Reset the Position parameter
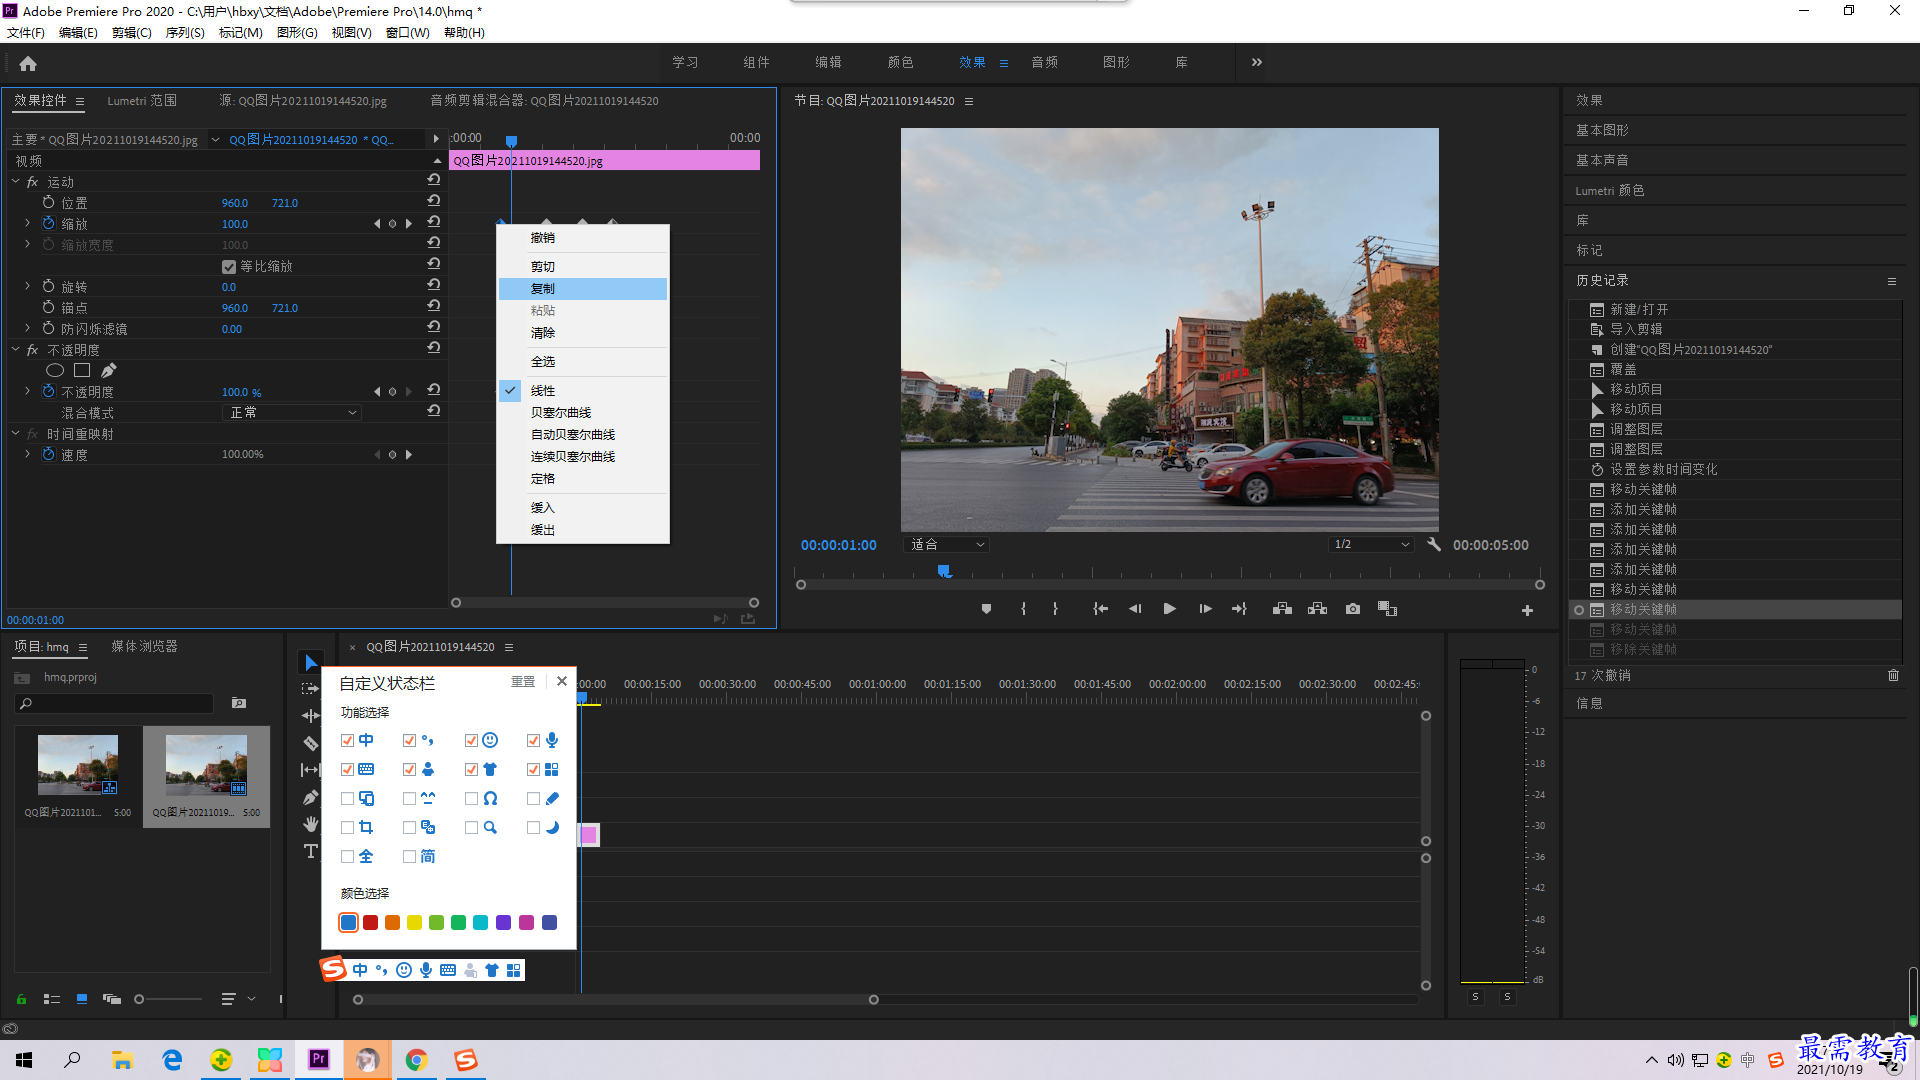Viewport: 1920px width, 1080px height. click(434, 201)
